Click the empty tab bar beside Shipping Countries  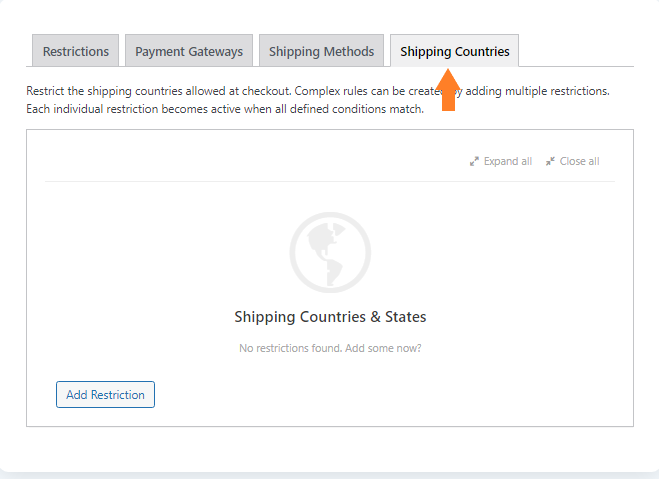click(576, 50)
